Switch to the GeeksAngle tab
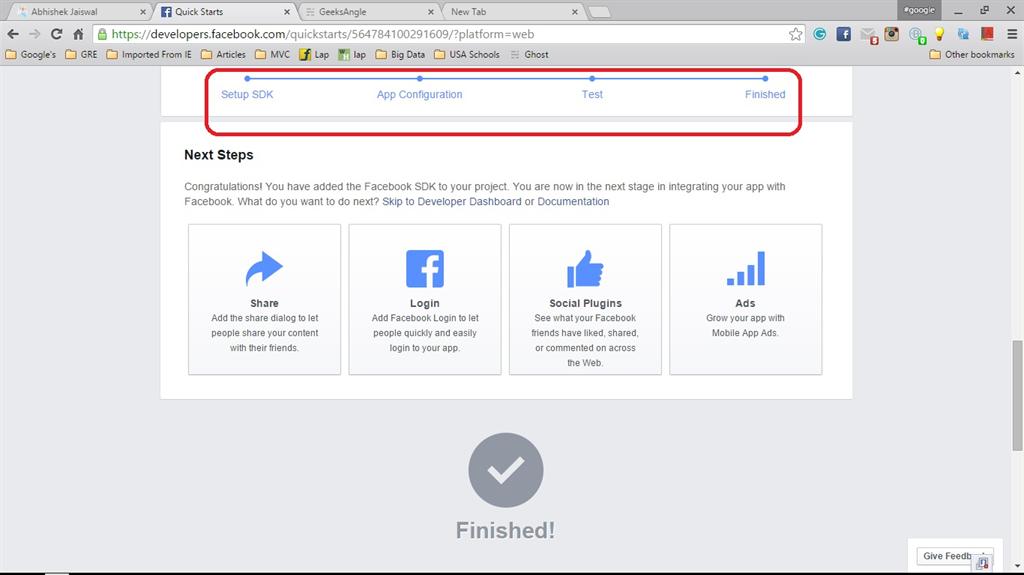1024x575 pixels. point(370,12)
